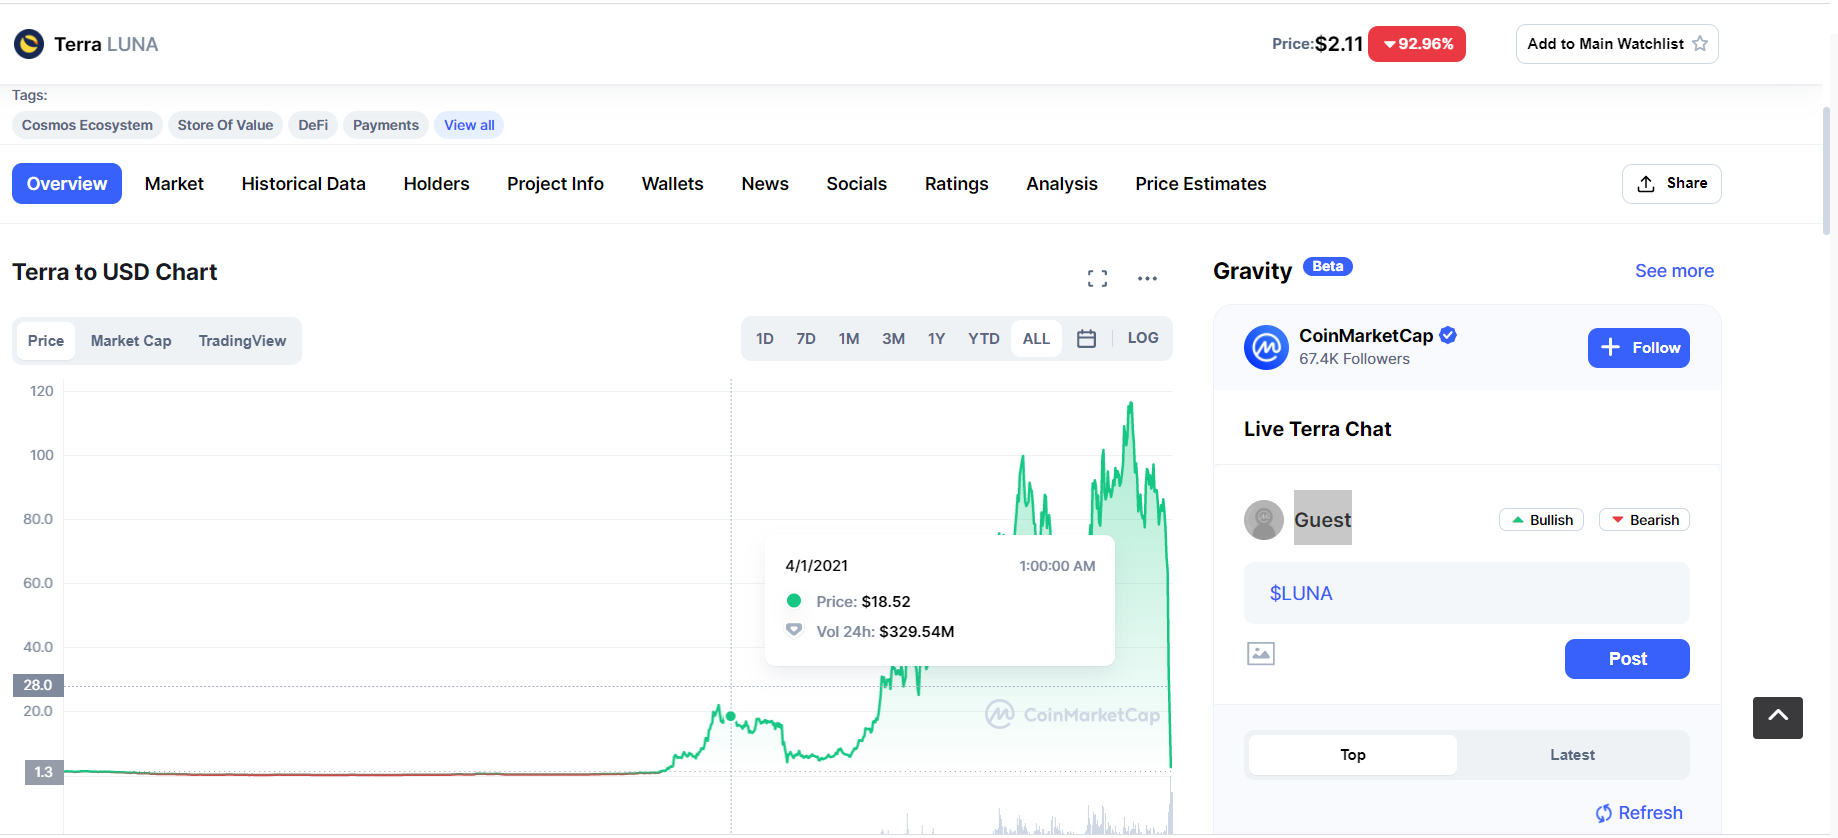The image size is (1838, 838).
Task: Follow the CoinMarketCap account
Action: tap(1638, 348)
